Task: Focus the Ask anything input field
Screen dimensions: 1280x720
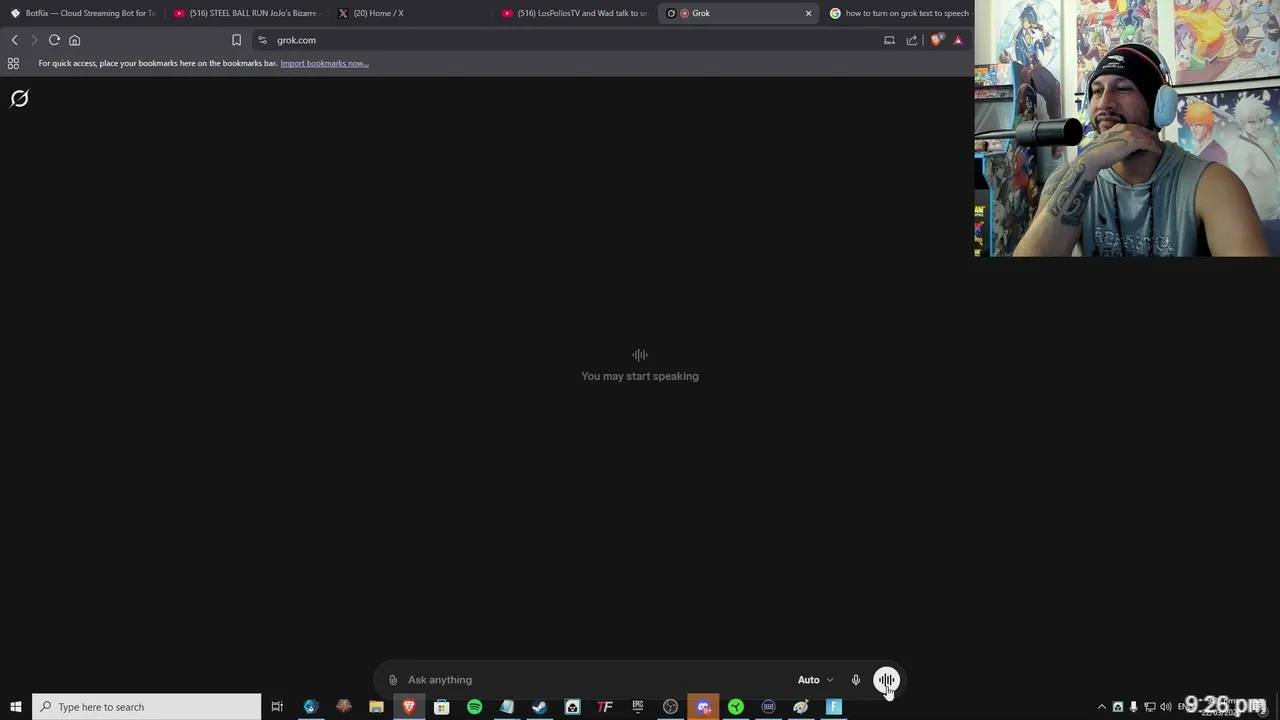Action: [x=596, y=680]
